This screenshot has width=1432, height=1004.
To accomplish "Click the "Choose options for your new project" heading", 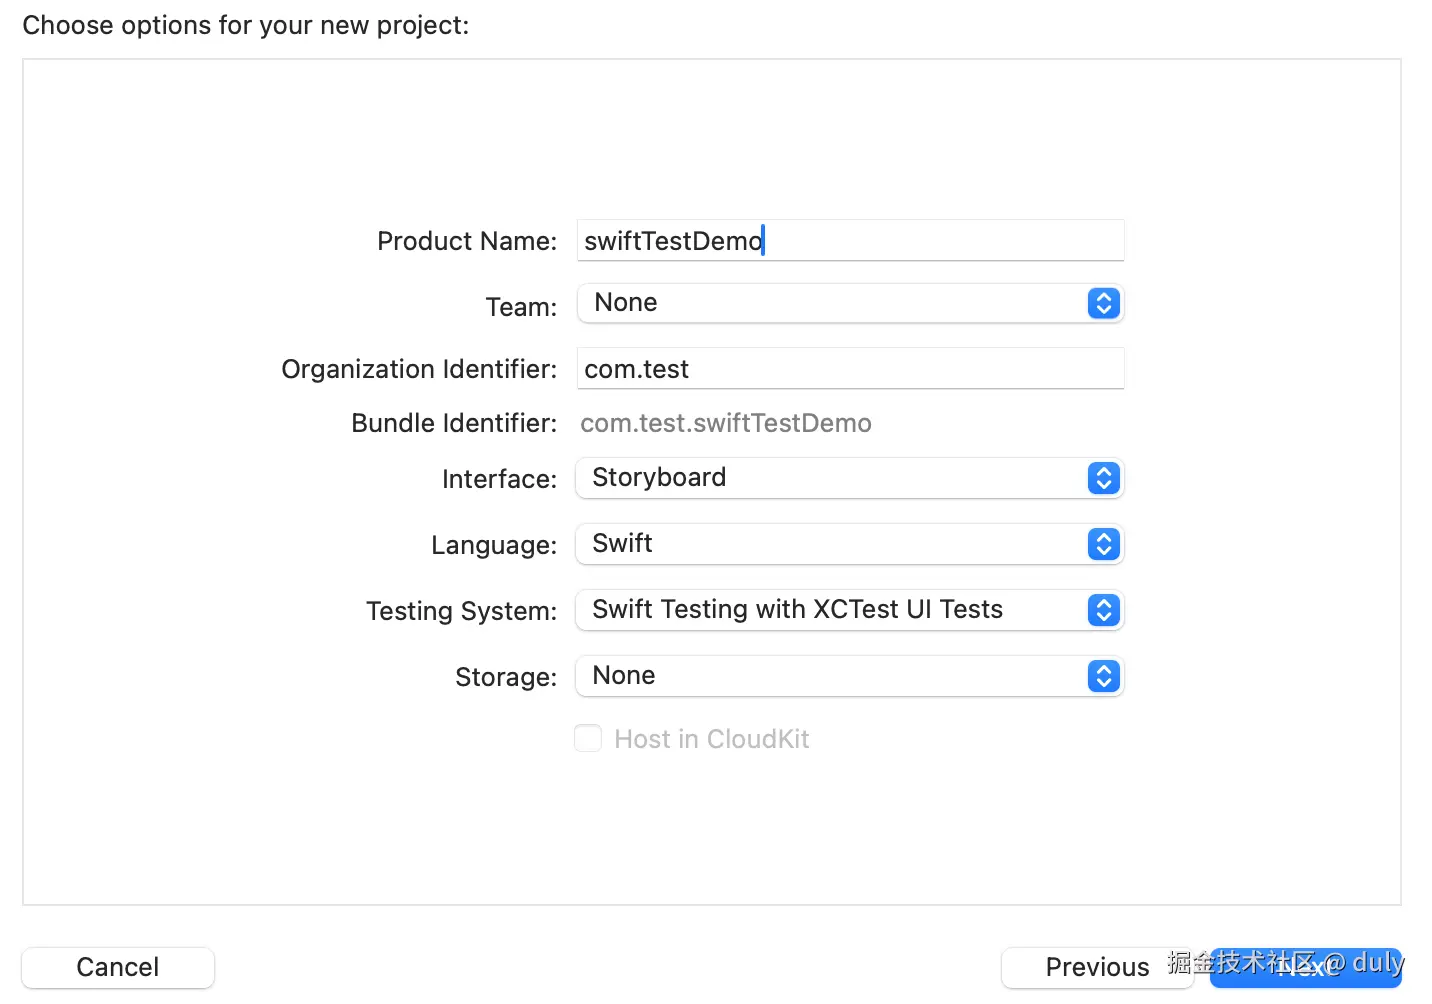I will point(246,25).
